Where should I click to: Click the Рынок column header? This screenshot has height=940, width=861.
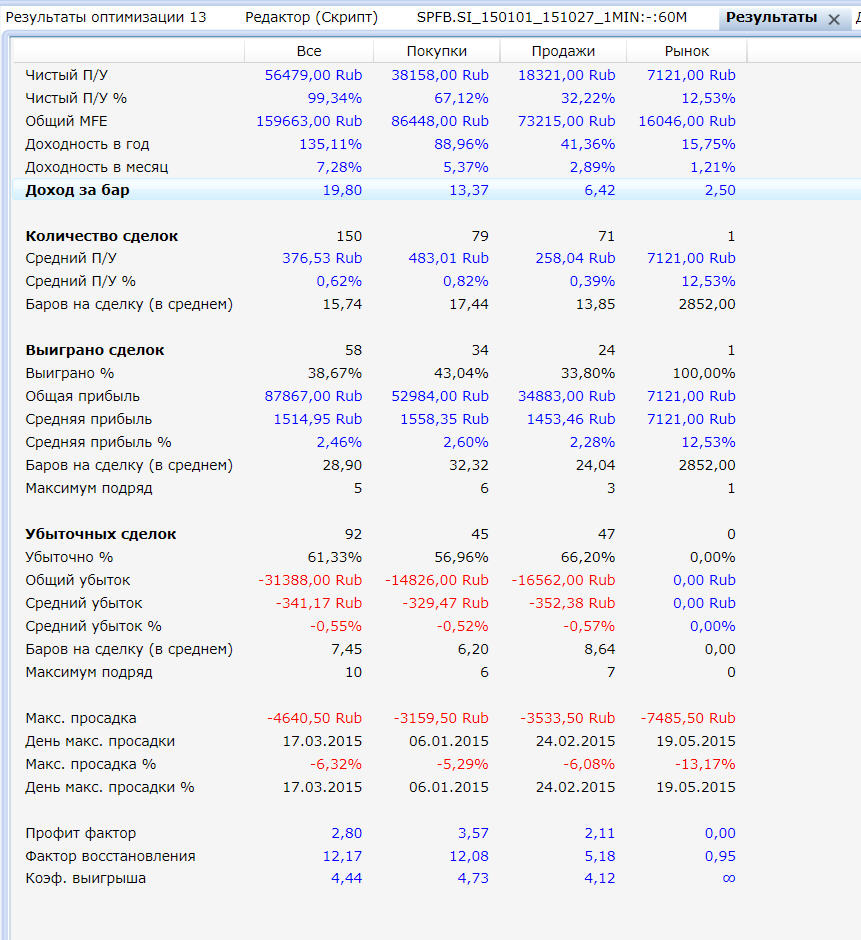pyautogui.click(x=687, y=51)
